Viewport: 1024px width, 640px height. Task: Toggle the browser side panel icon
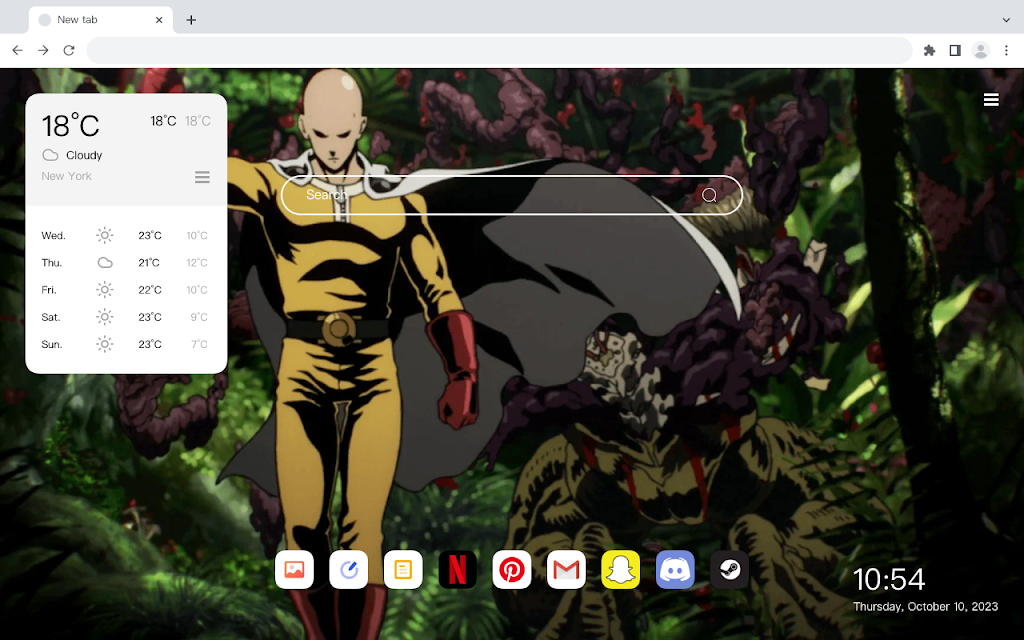coord(955,50)
